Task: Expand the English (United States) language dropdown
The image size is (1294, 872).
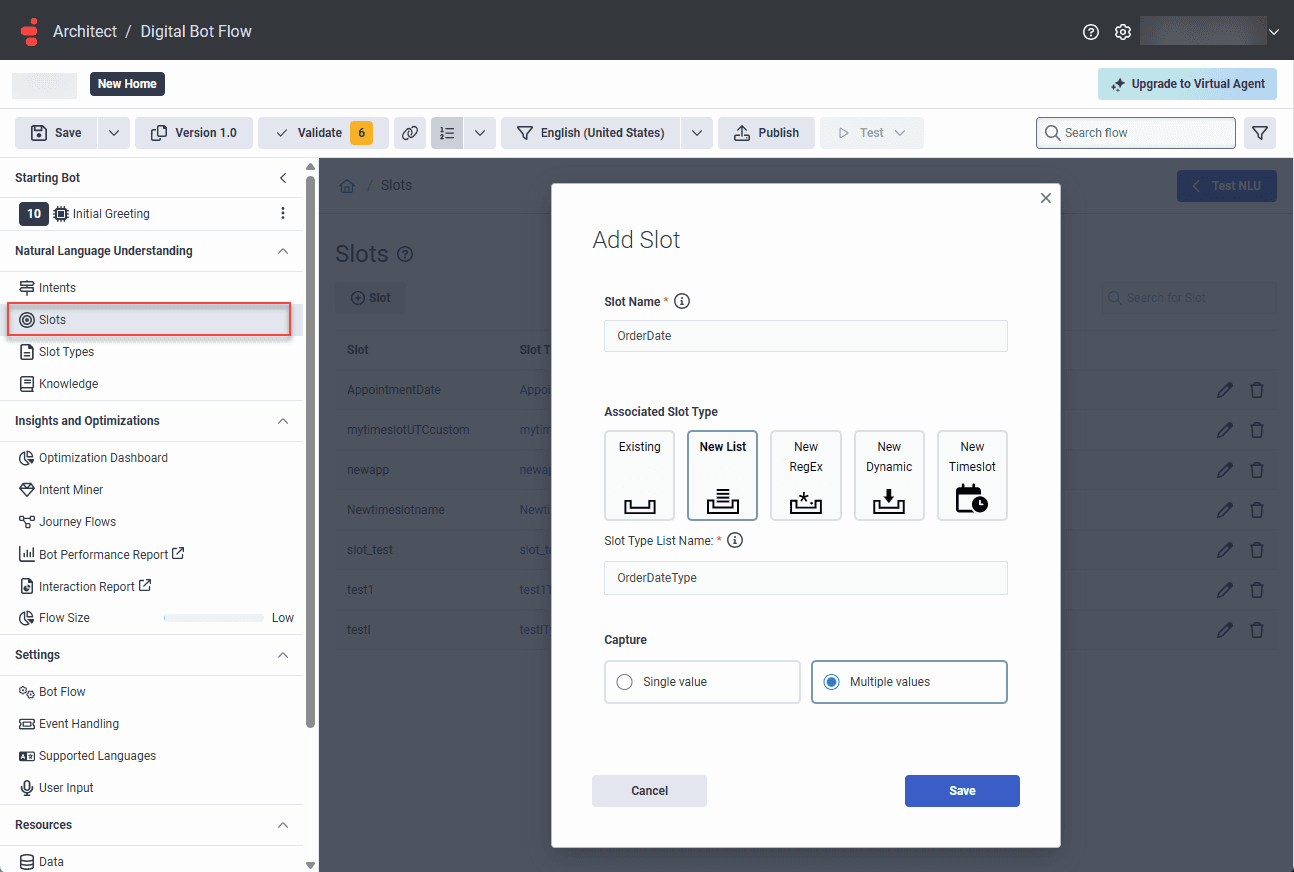Action: point(697,133)
